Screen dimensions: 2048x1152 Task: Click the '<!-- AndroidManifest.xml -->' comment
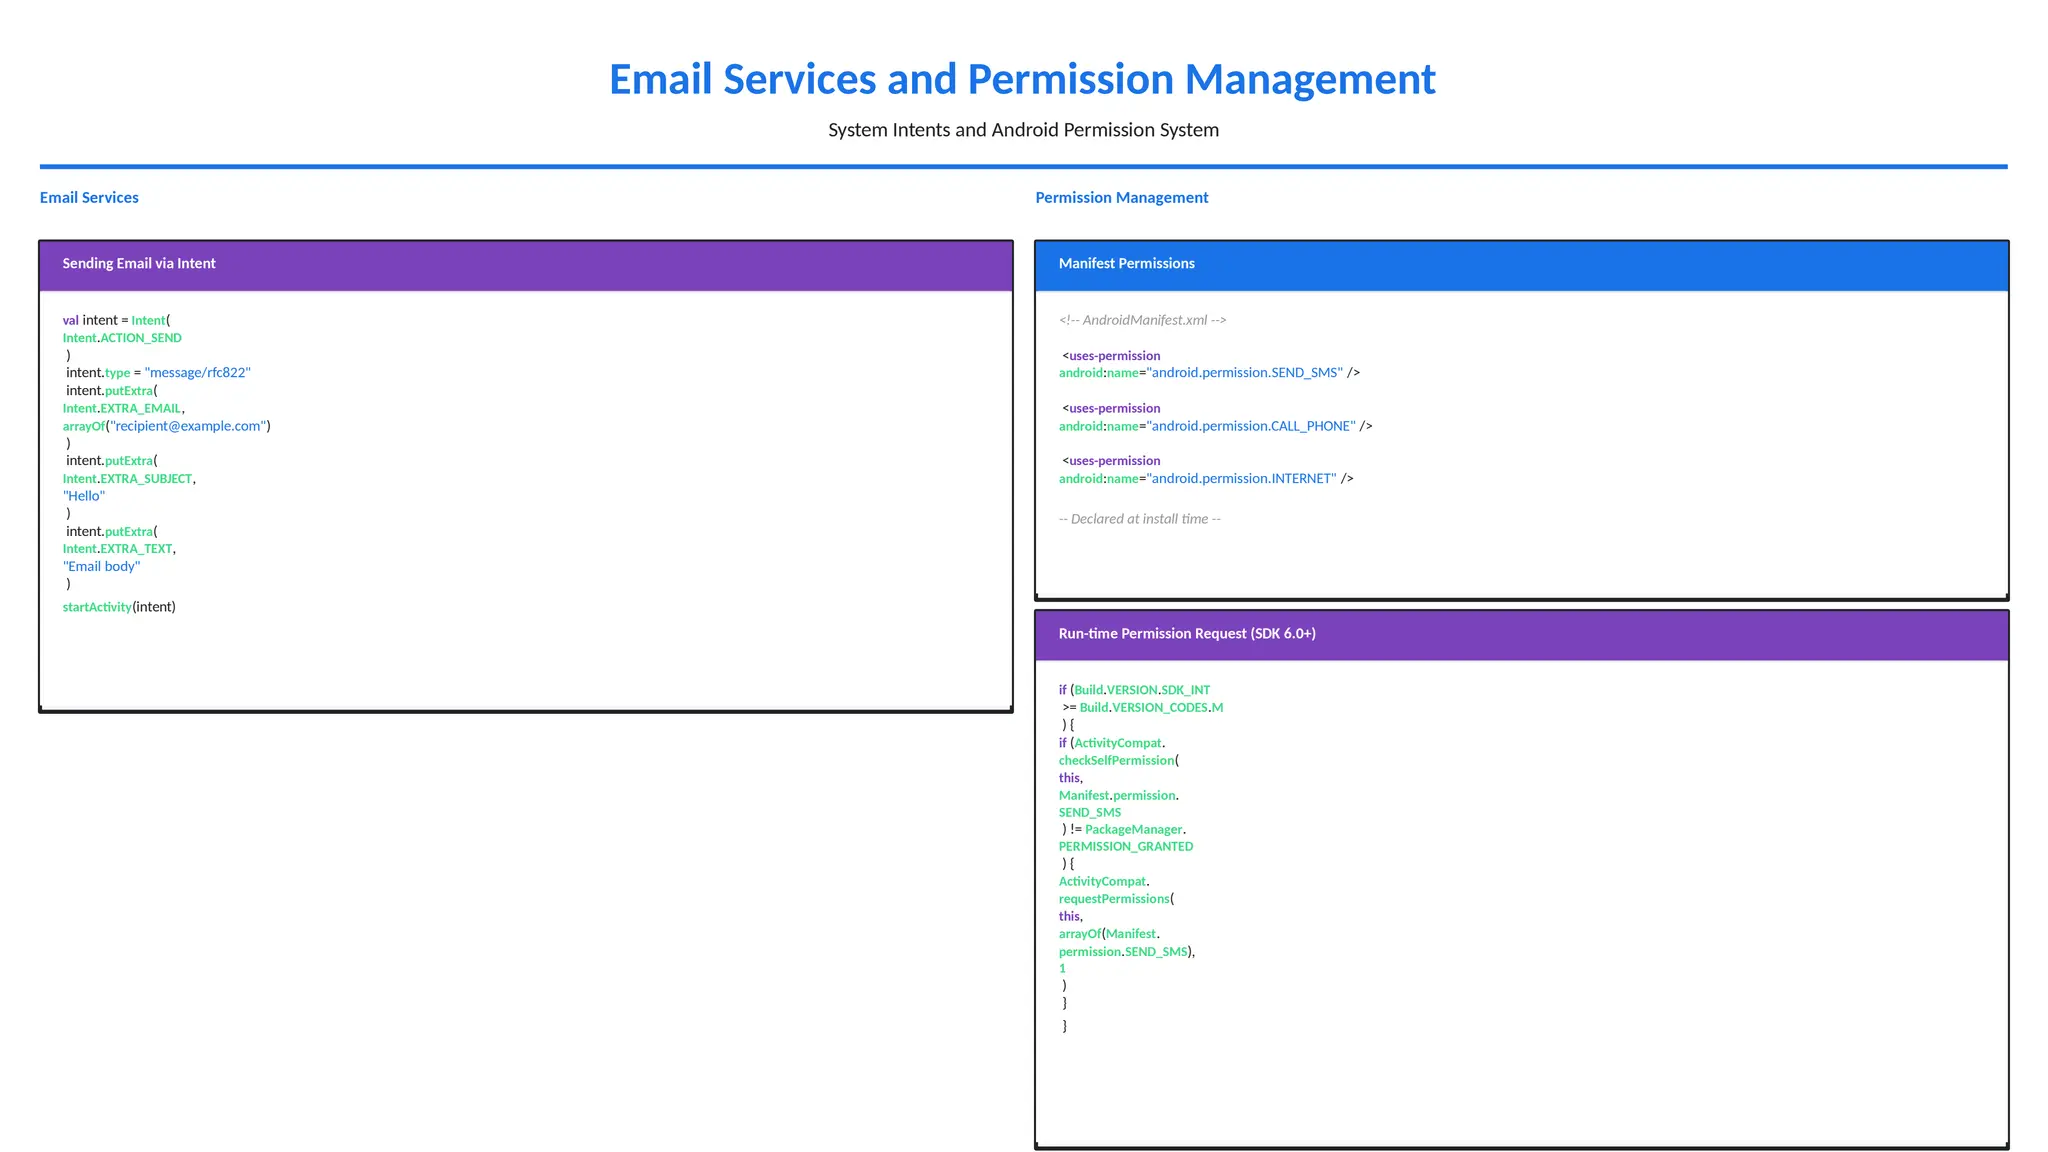click(x=1143, y=320)
